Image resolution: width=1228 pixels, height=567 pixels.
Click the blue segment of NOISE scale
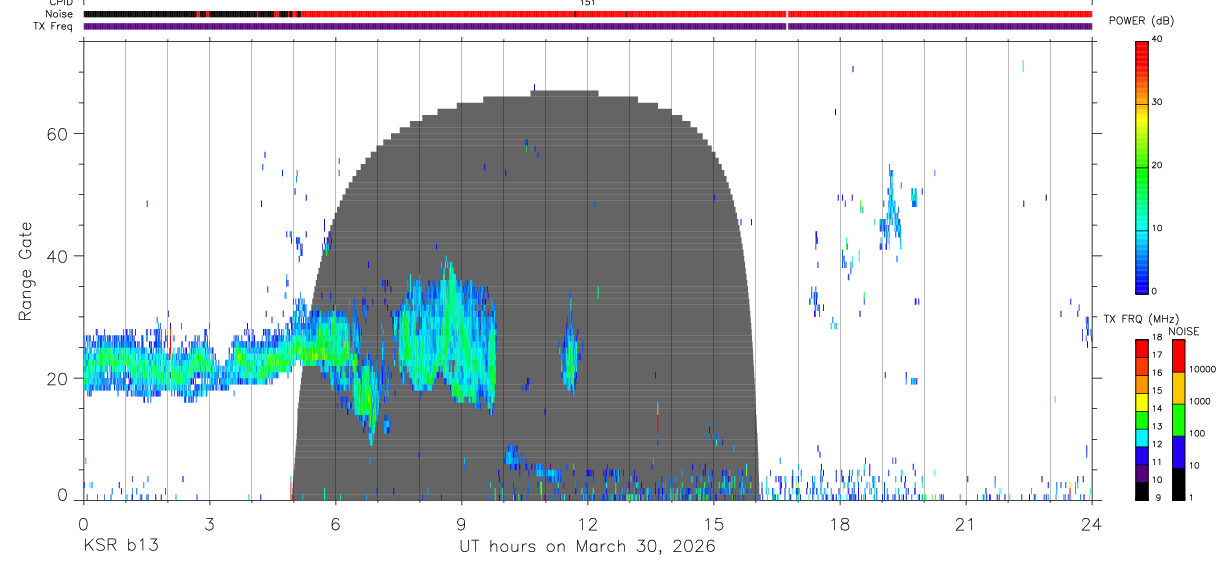click(1179, 452)
